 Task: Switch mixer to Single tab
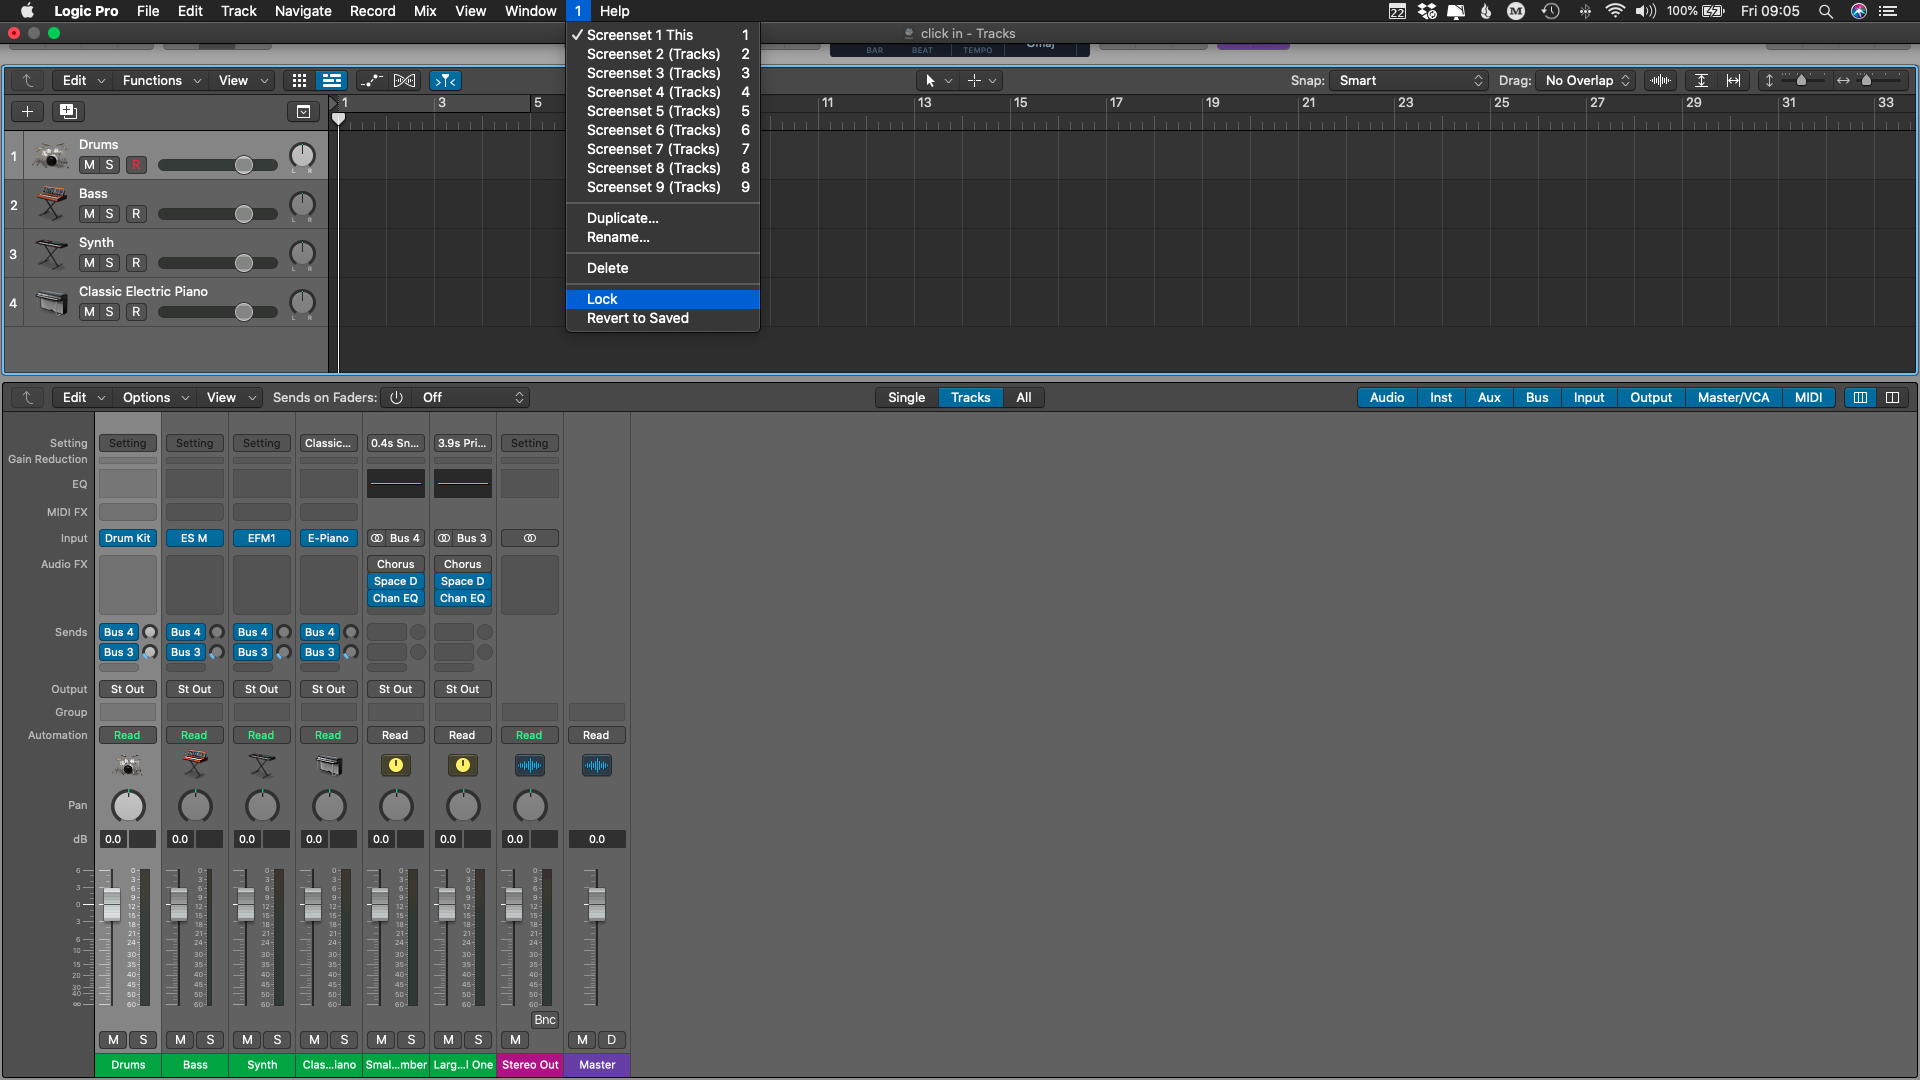tap(906, 397)
